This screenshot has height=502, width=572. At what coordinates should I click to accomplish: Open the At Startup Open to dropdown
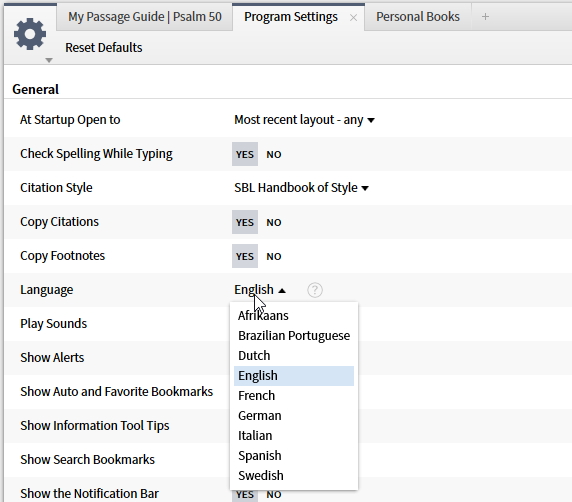tap(304, 120)
